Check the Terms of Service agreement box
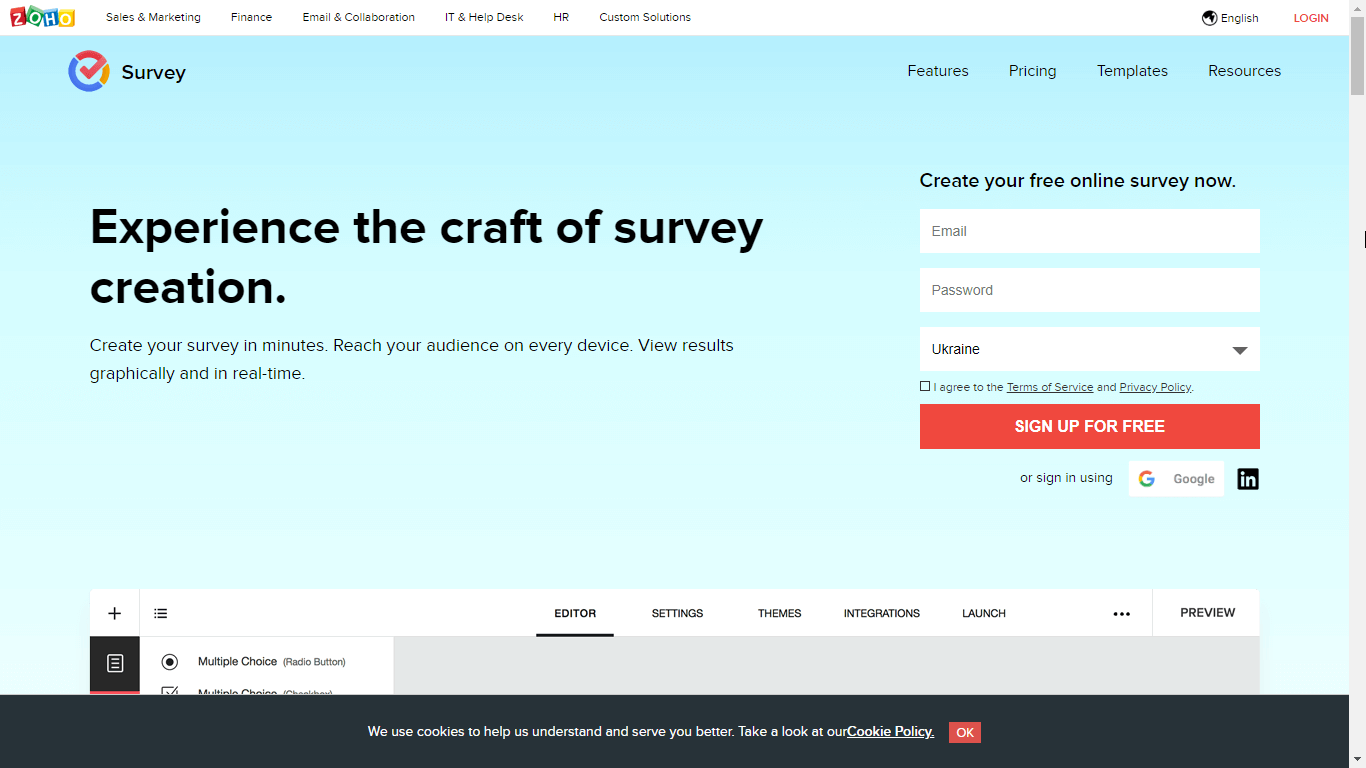Viewport: 1366px width, 768px height. click(x=925, y=386)
